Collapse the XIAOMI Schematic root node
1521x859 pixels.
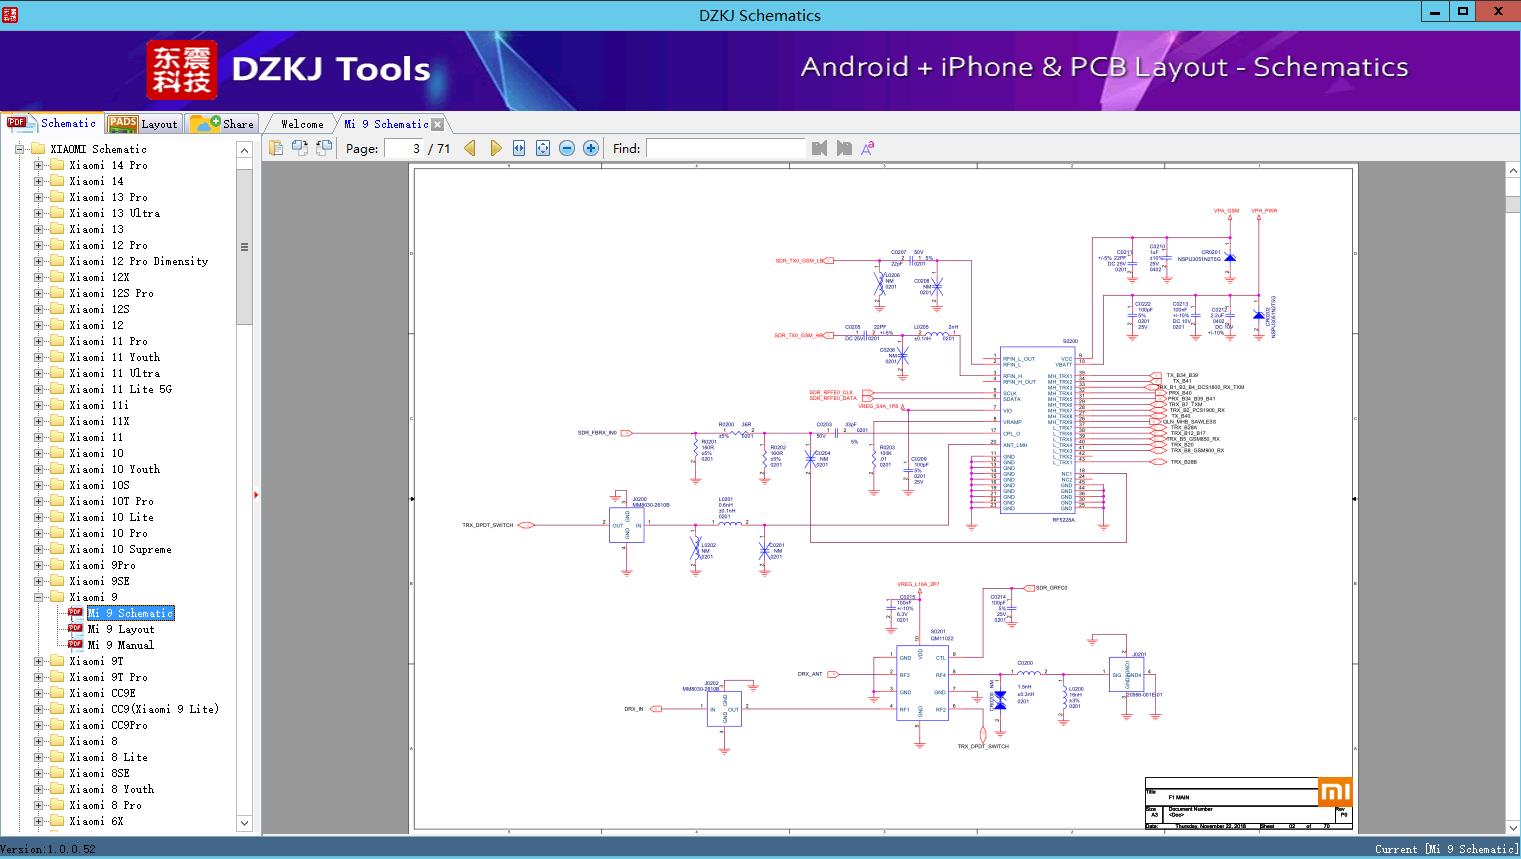(x=20, y=149)
